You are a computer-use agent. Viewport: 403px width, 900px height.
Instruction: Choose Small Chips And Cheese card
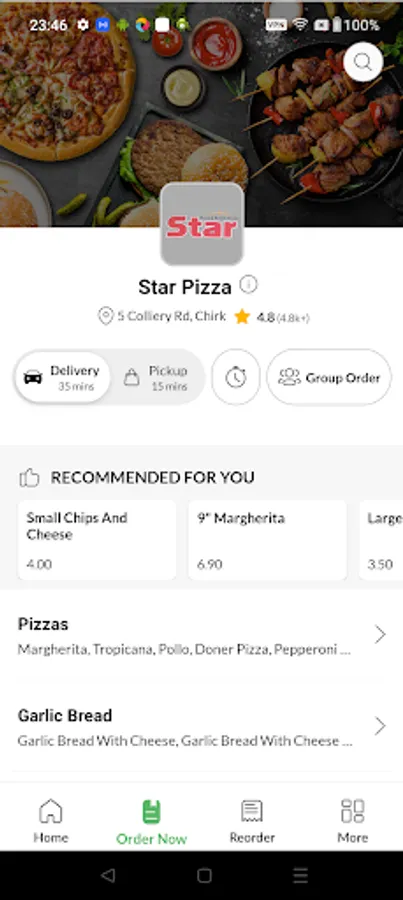(x=97, y=540)
